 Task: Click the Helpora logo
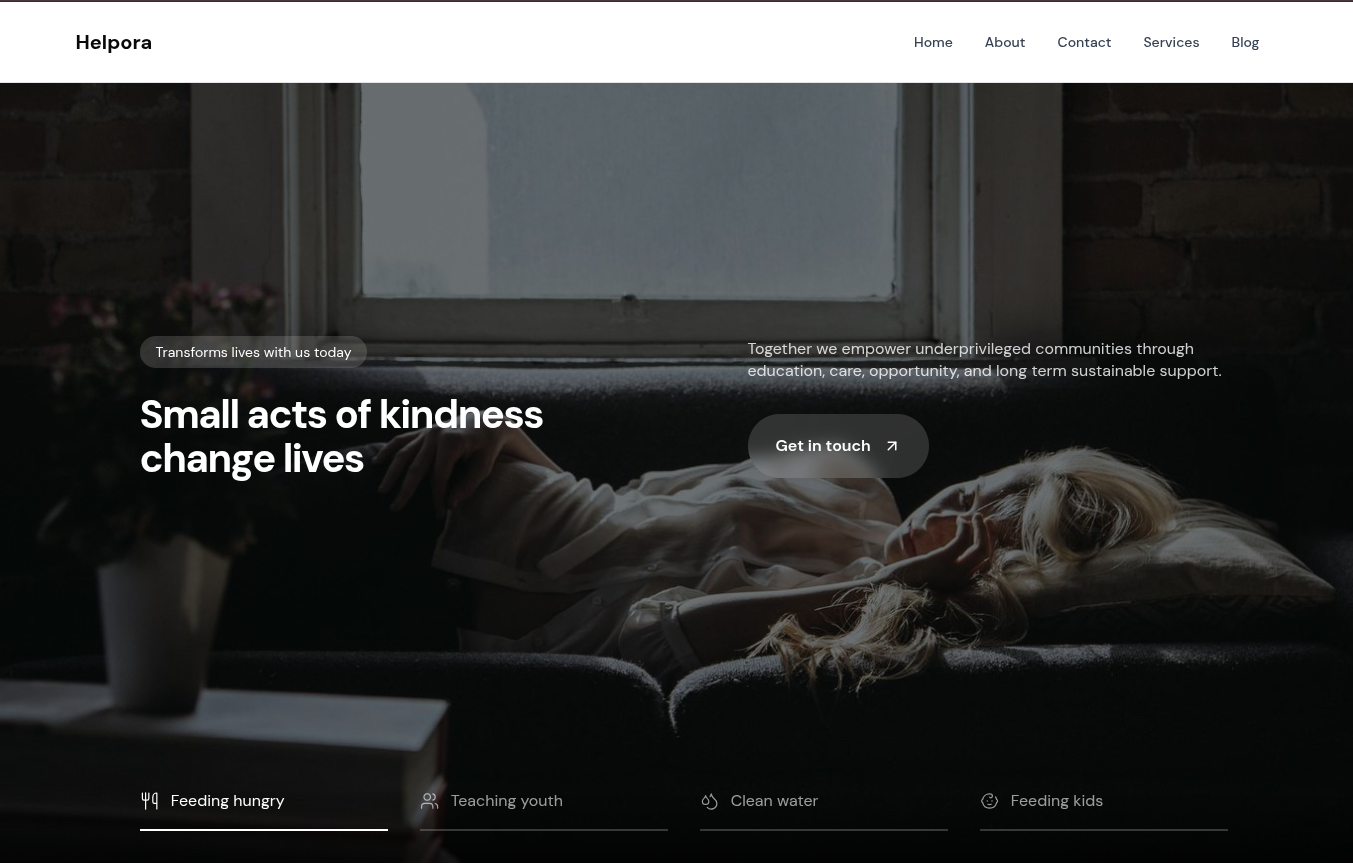[x=114, y=42]
